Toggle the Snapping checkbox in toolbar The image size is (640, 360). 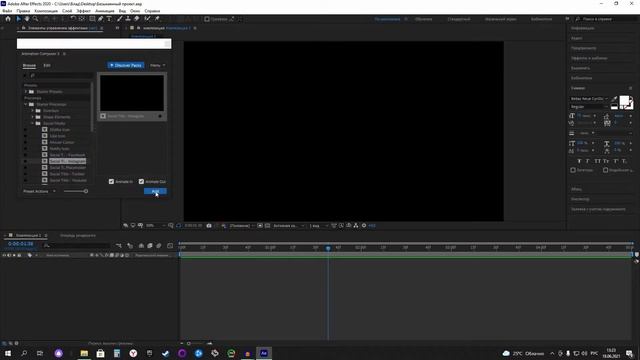(207, 19)
